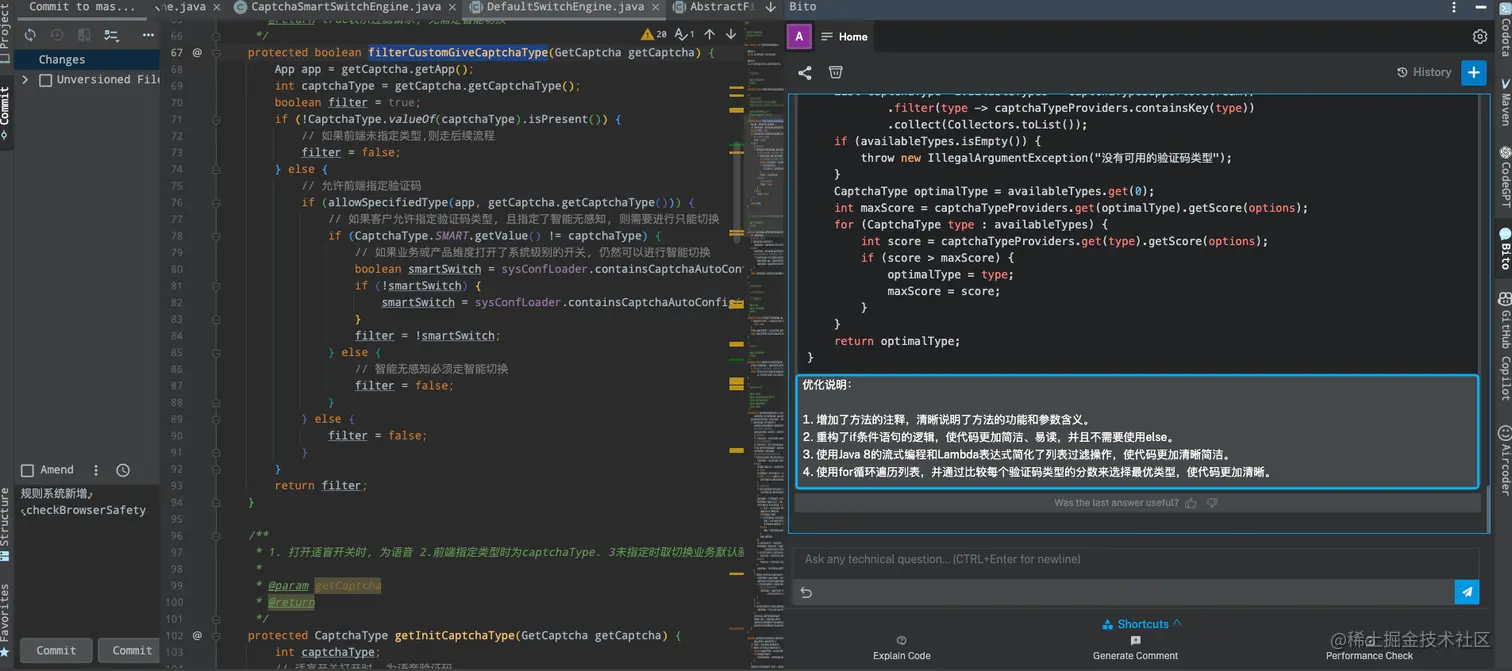
Task: Mark last answer useful thumbs up
Action: coord(1190,503)
